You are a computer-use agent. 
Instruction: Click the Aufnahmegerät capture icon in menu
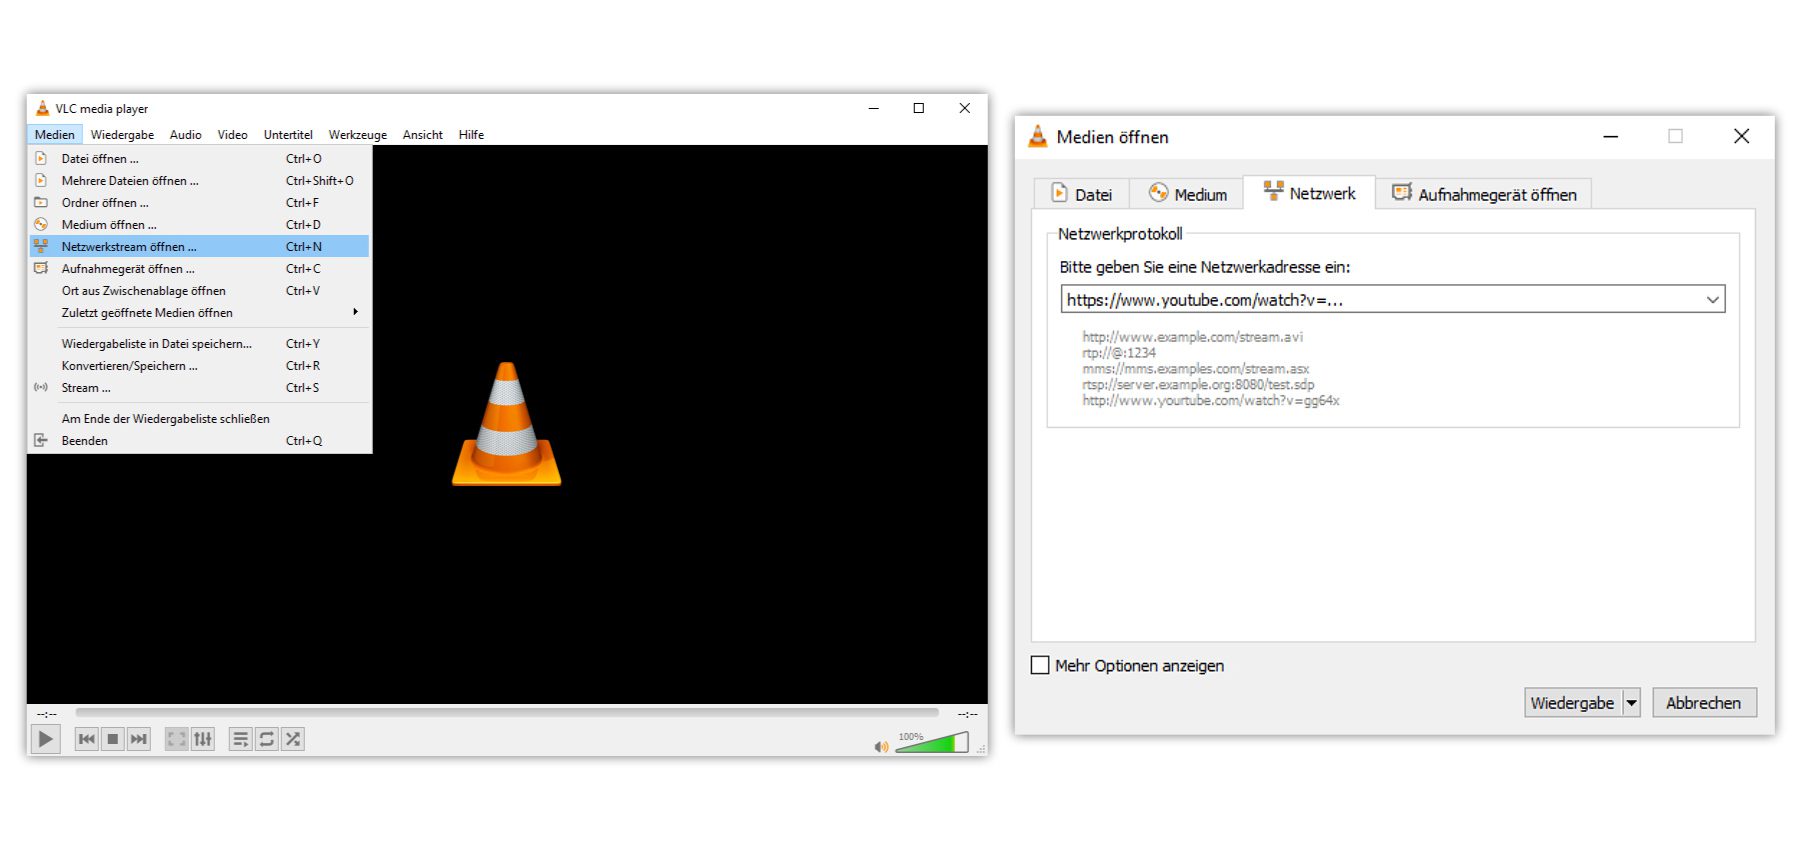pos(41,268)
